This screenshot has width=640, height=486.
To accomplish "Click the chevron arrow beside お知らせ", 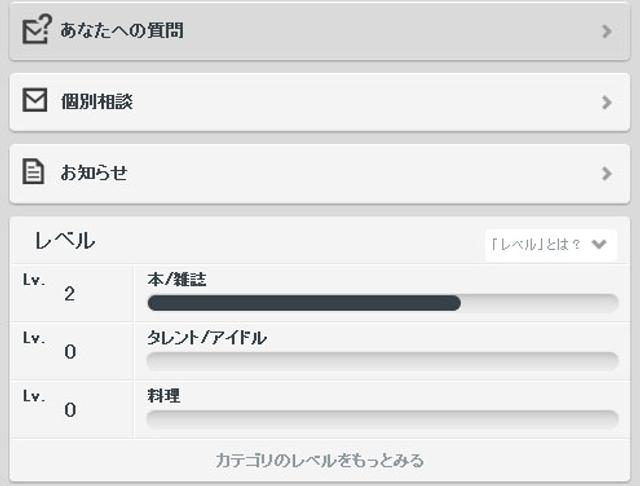I will point(606,173).
